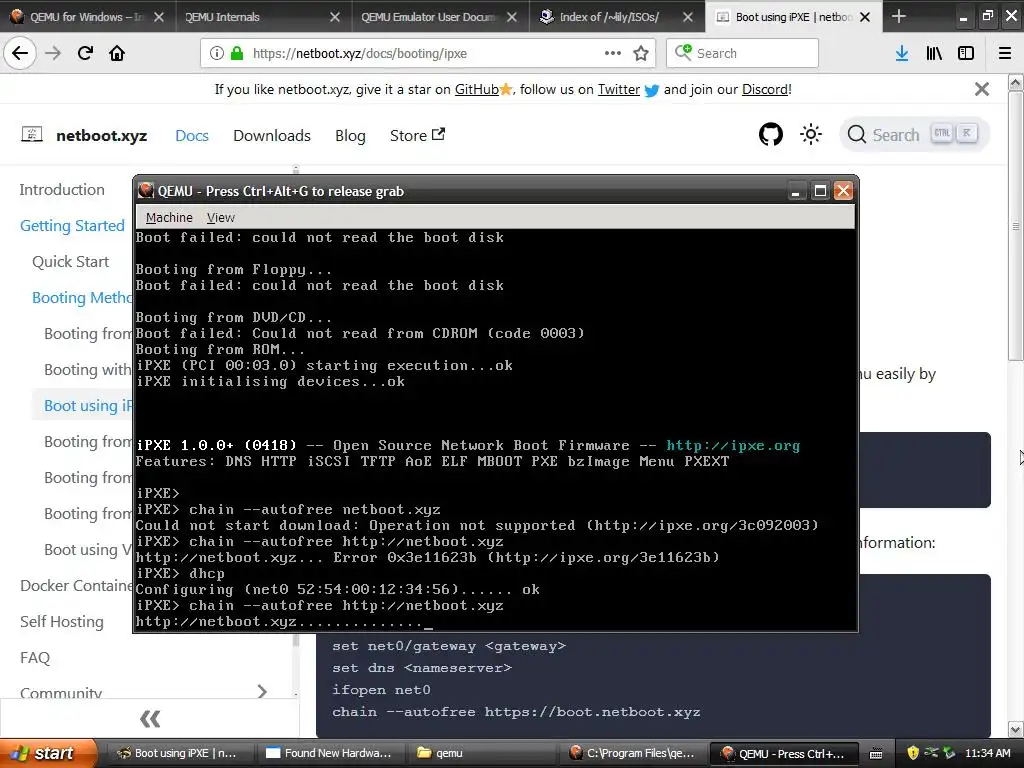Open the Firefox hamburger menu
This screenshot has width=1024, height=768.
pos(1005,53)
